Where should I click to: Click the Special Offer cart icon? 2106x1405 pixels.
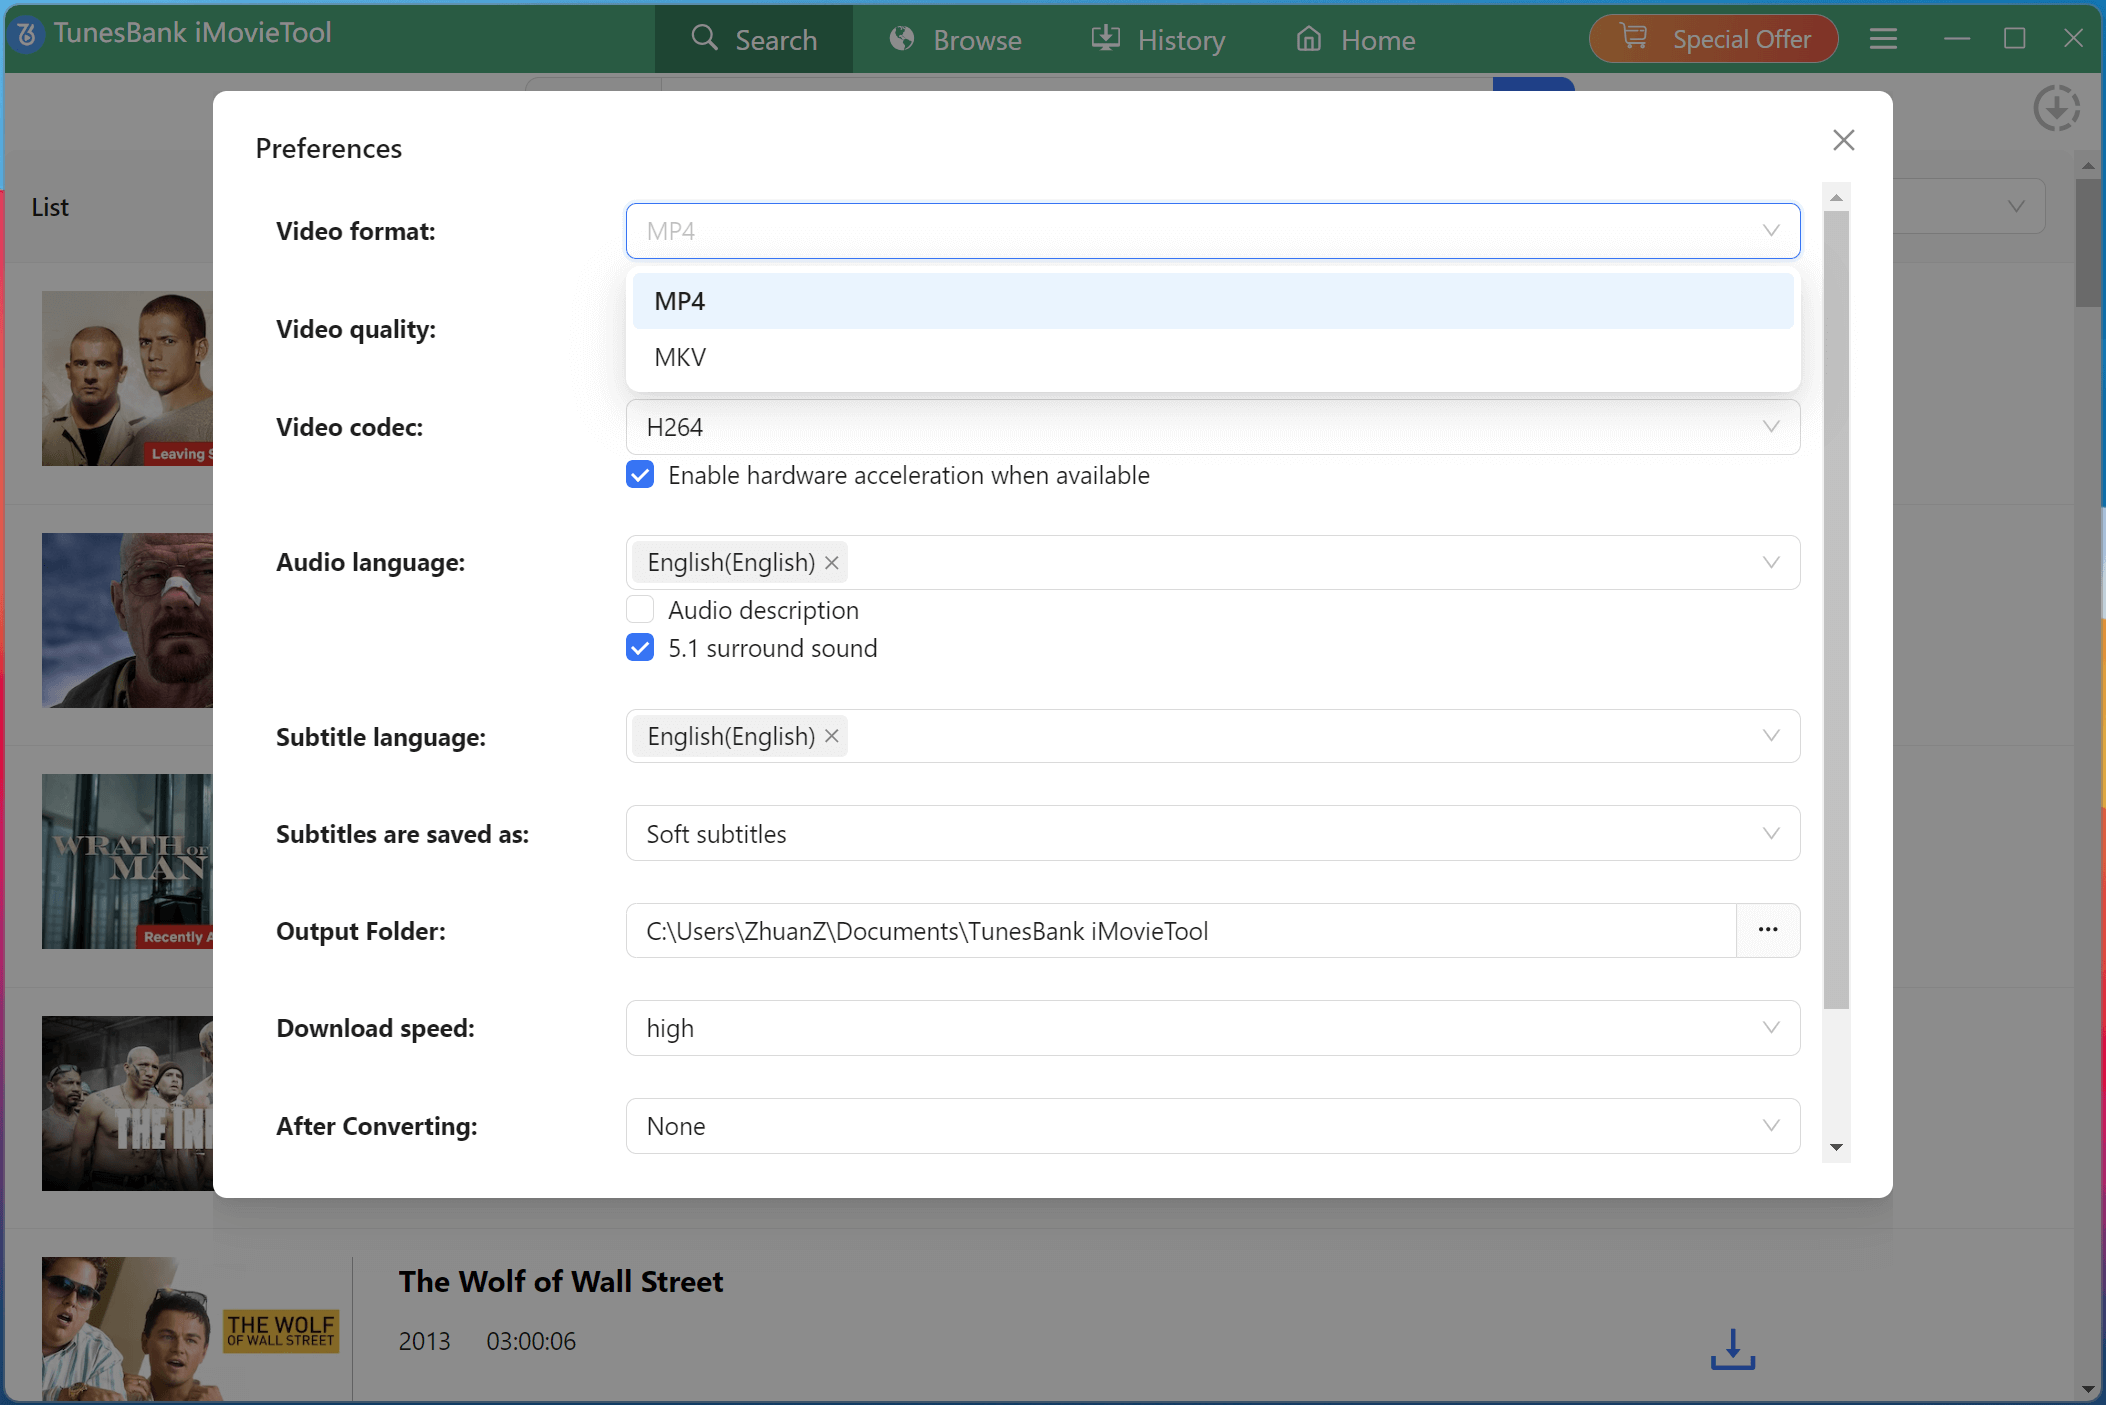click(1634, 38)
